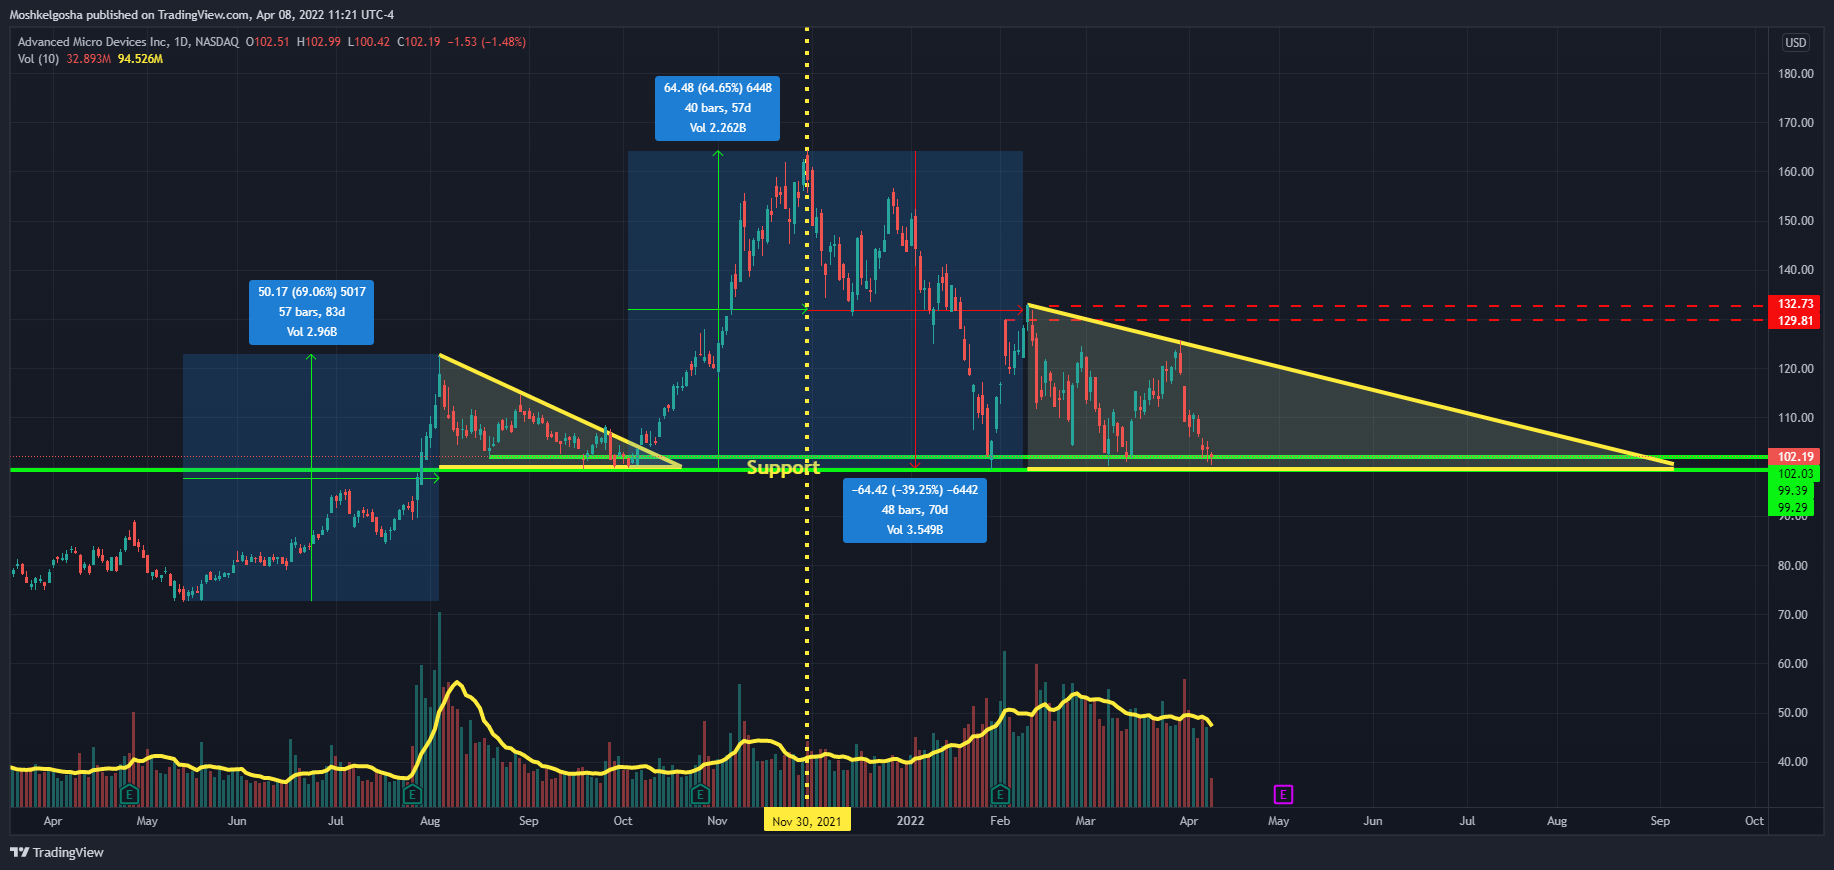Click the yellow 94.526M volume MA value
The height and width of the screenshot is (870, 1834).
(141, 59)
